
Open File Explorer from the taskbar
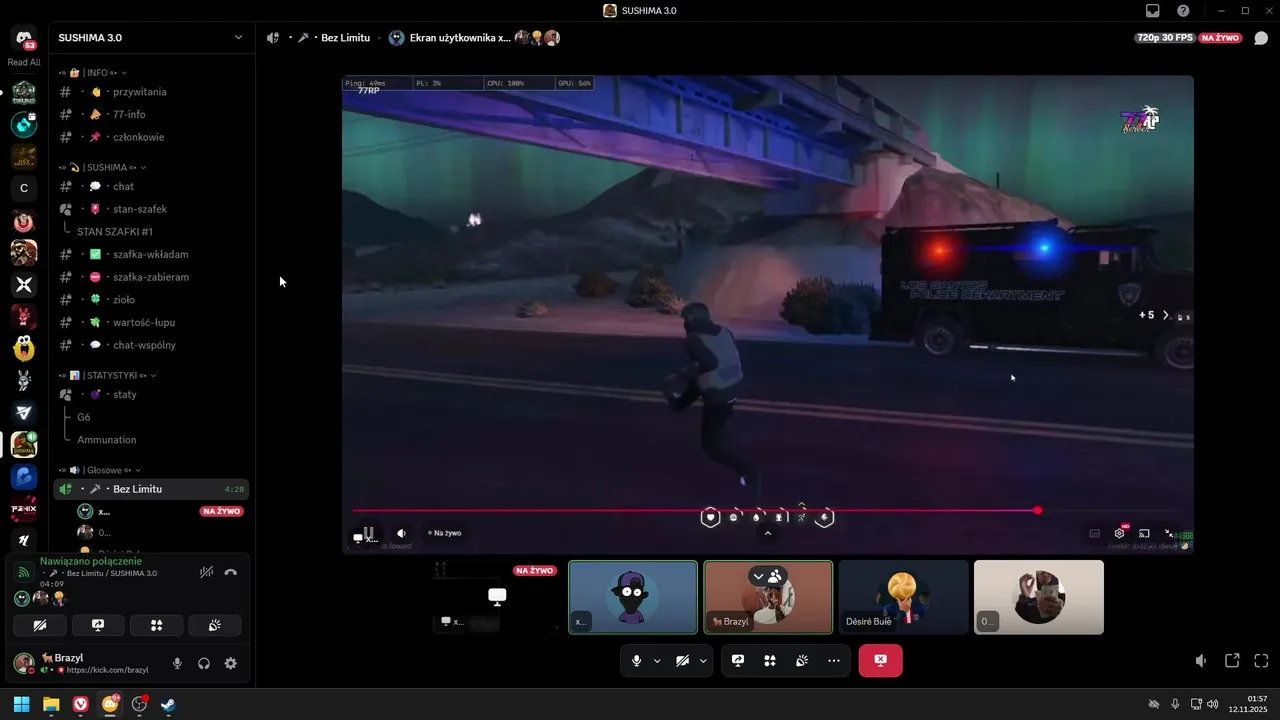(x=51, y=704)
